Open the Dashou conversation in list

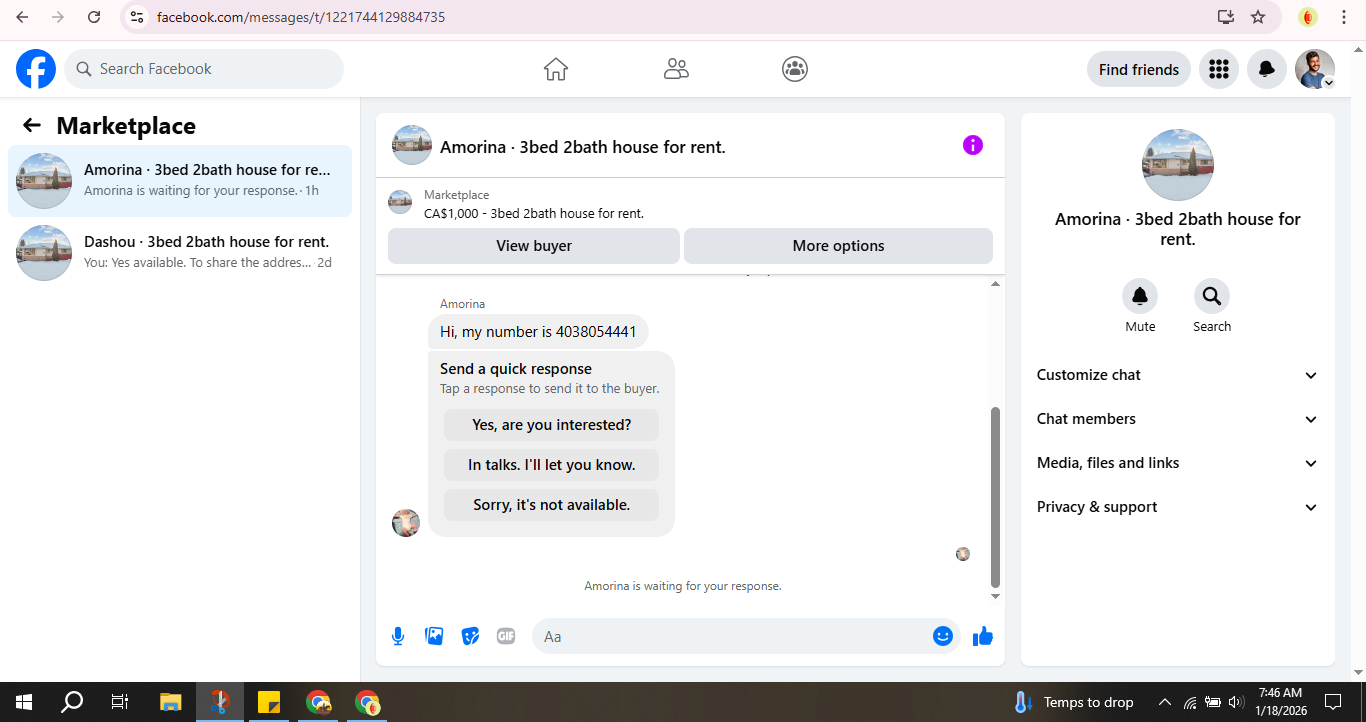pos(180,253)
